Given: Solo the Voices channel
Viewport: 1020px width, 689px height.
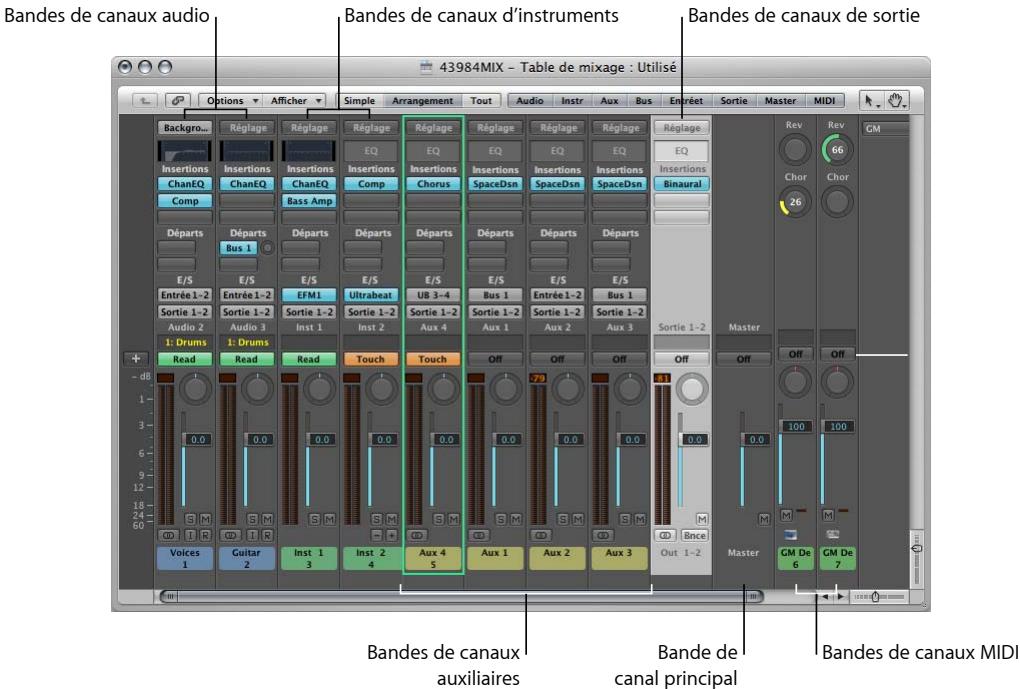Looking at the screenshot, I should [190, 519].
